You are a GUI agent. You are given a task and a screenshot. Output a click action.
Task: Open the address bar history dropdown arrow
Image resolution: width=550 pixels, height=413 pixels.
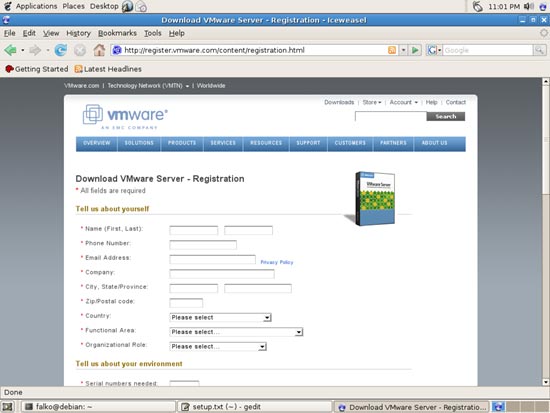403,50
